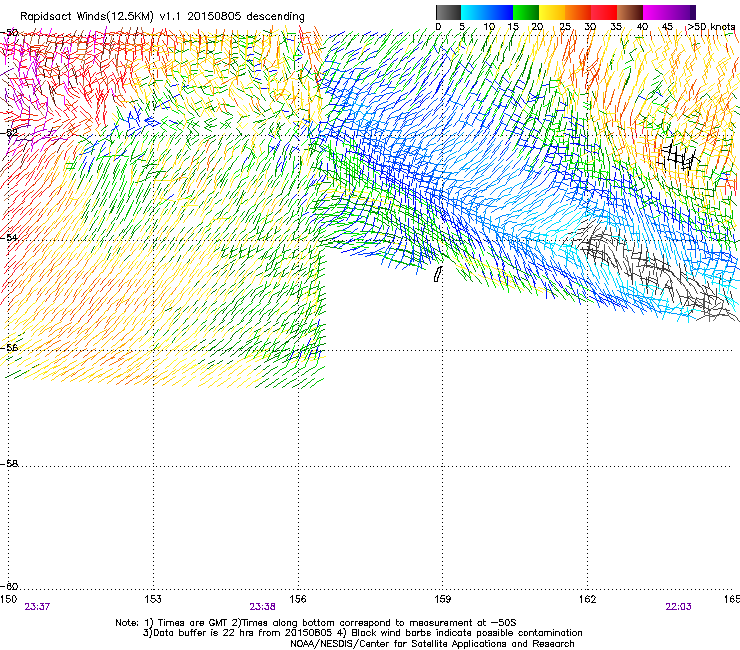Click the '162' longitude axis label

(587, 599)
